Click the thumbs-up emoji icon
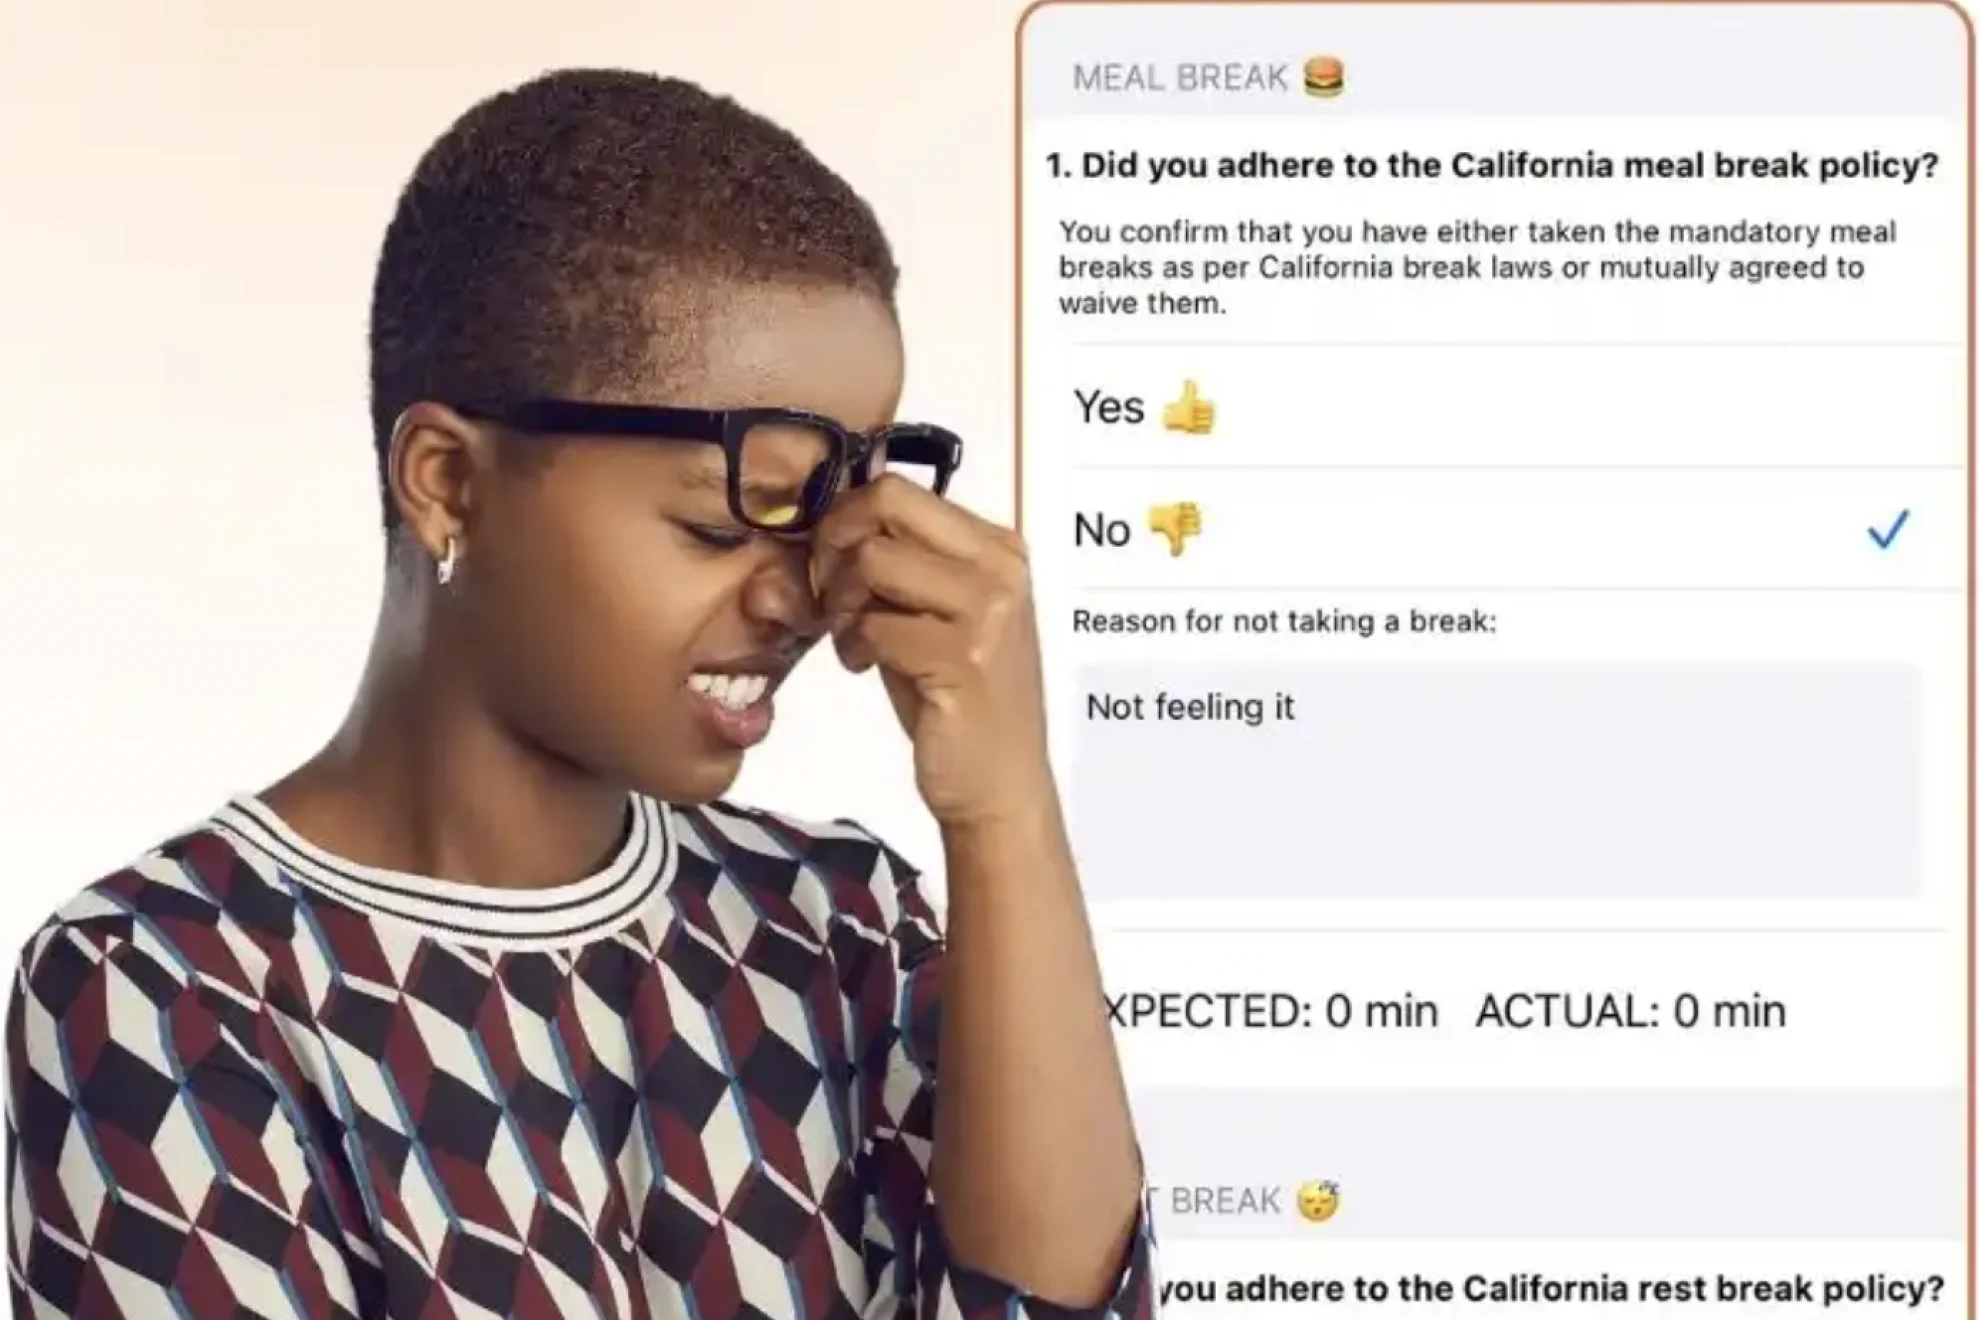 (x=1189, y=408)
